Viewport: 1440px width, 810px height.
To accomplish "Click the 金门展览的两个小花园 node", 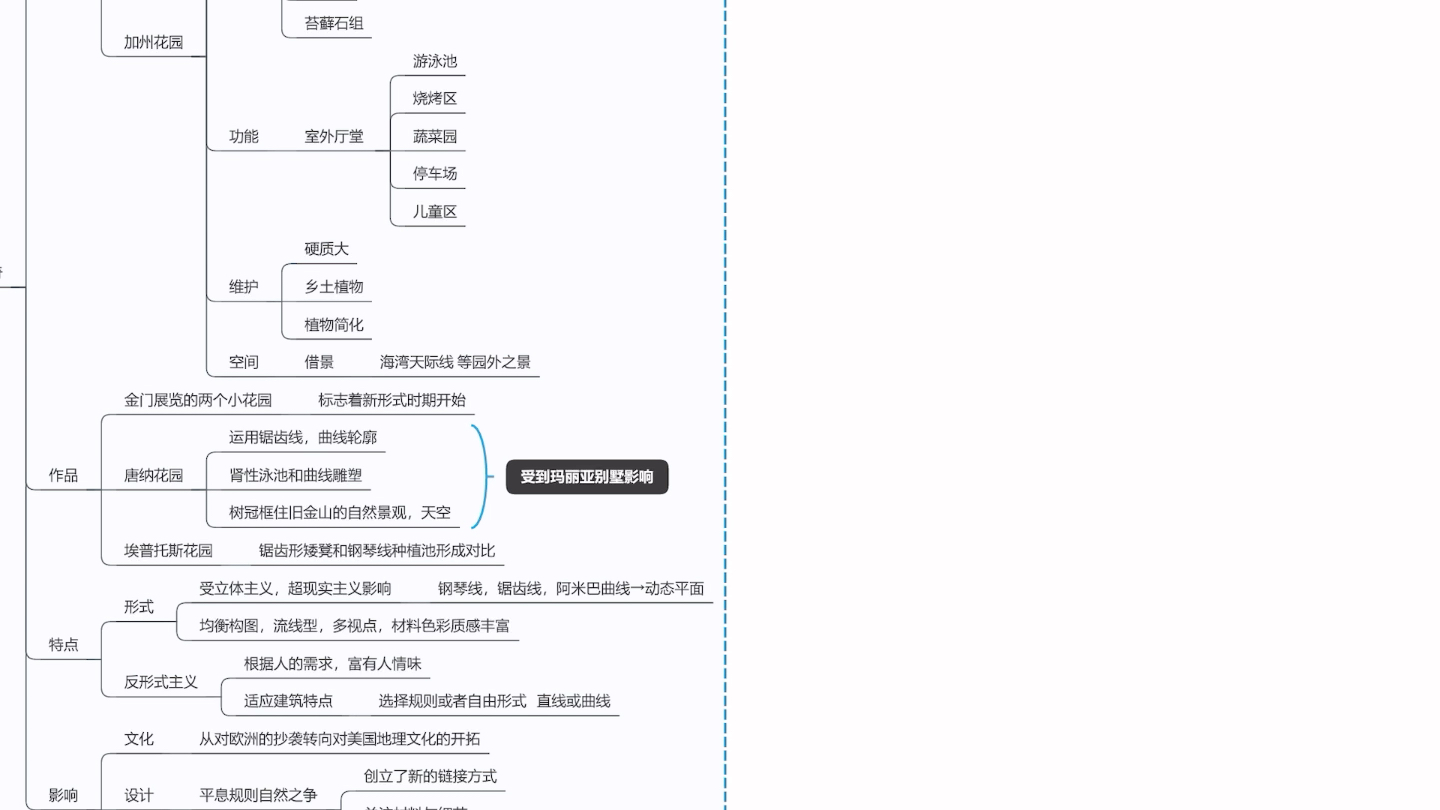I will [198, 400].
